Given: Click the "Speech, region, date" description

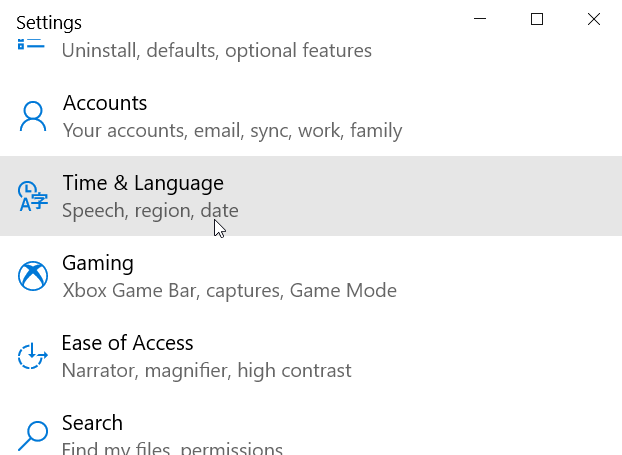Looking at the screenshot, I should click(150, 210).
